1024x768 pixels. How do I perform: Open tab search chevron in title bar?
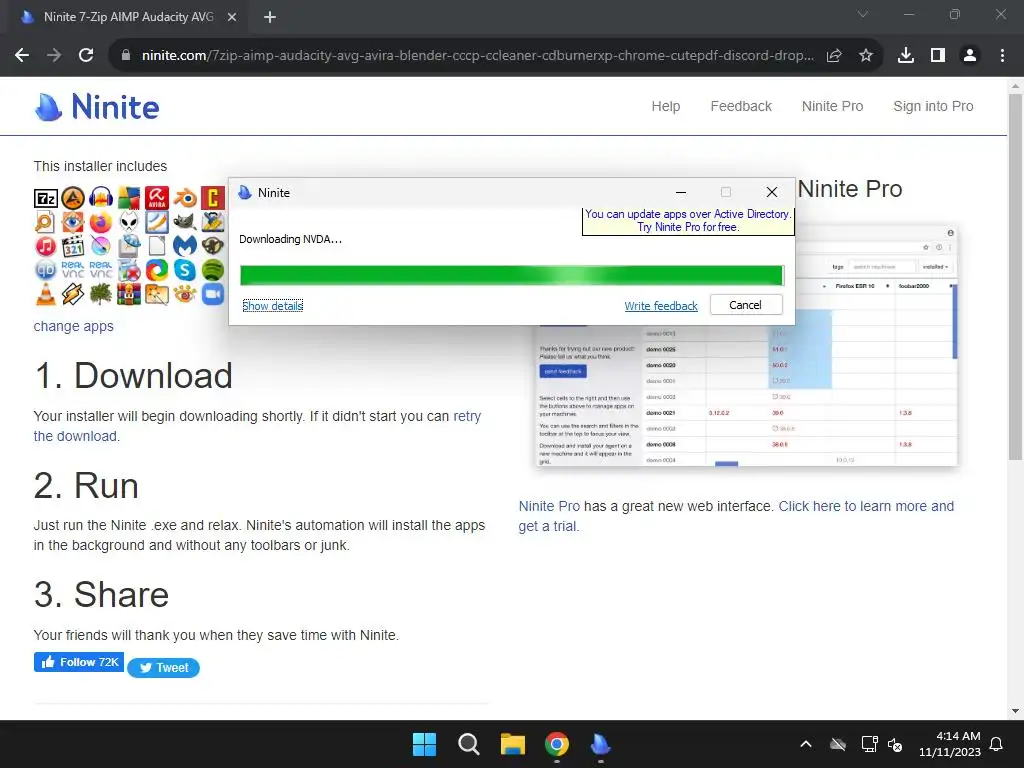[x=863, y=14]
